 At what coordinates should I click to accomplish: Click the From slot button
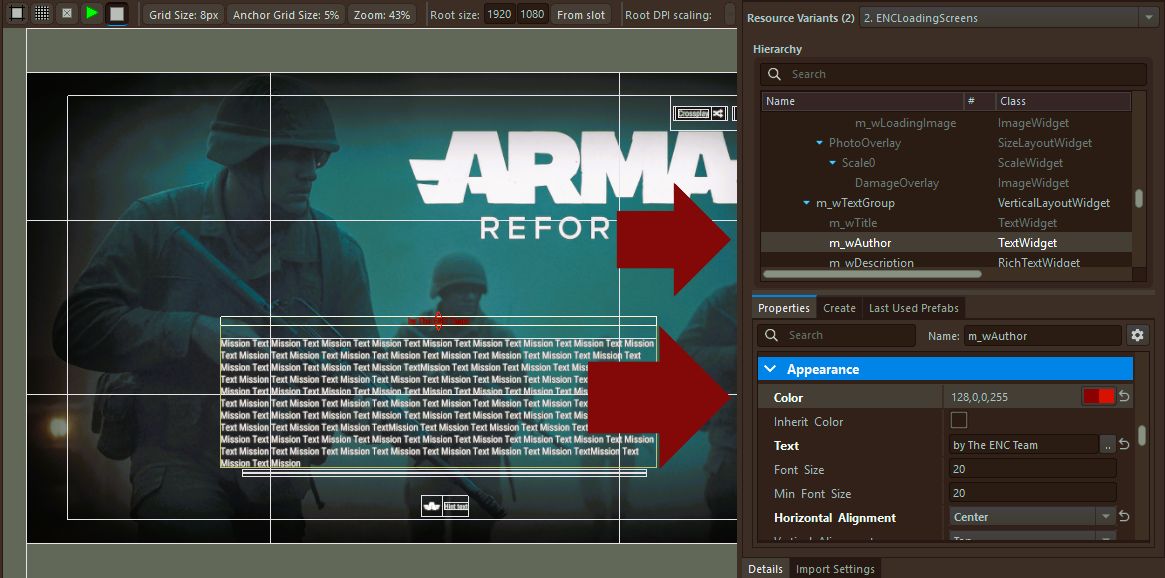pos(581,15)
